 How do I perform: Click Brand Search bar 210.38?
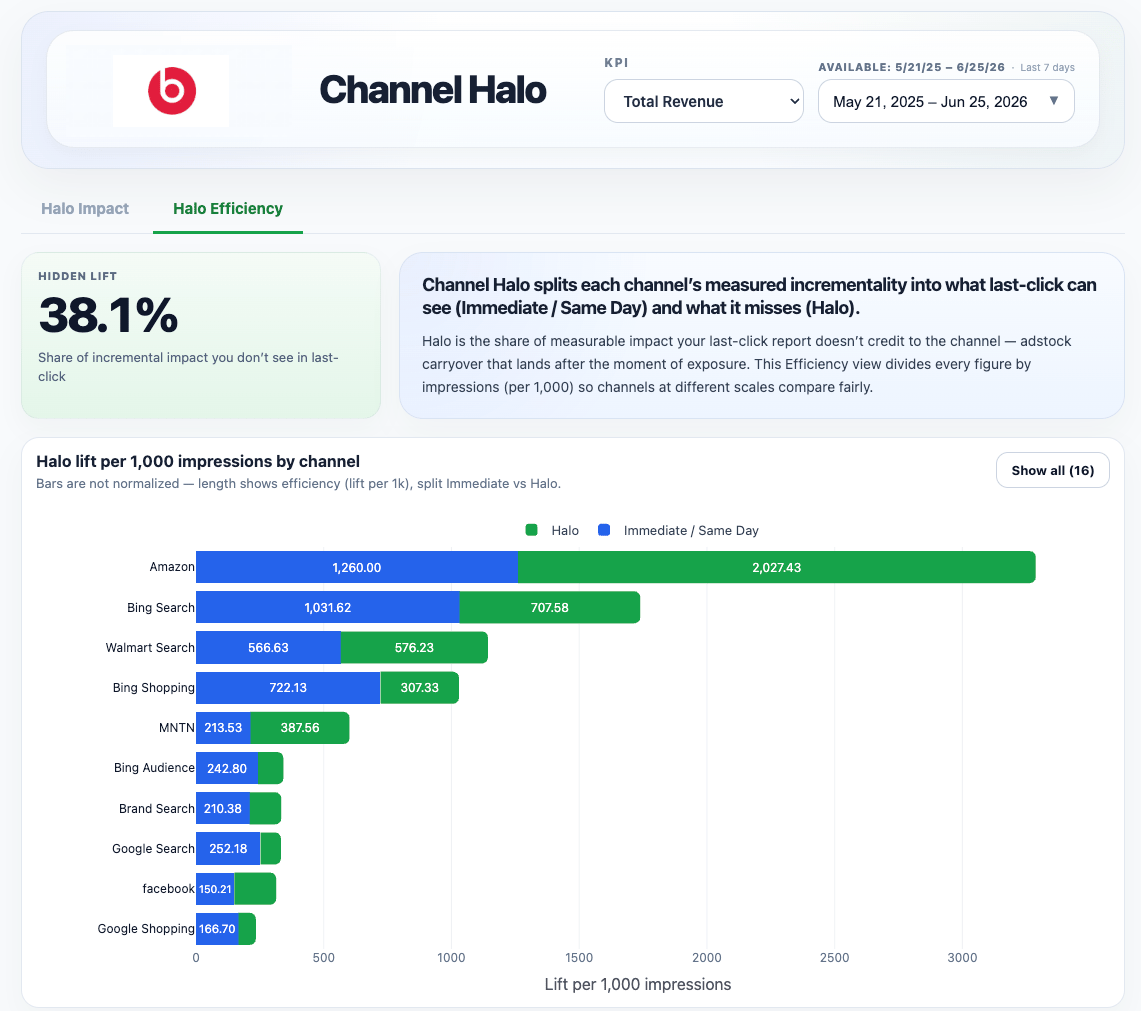point(223,808)
